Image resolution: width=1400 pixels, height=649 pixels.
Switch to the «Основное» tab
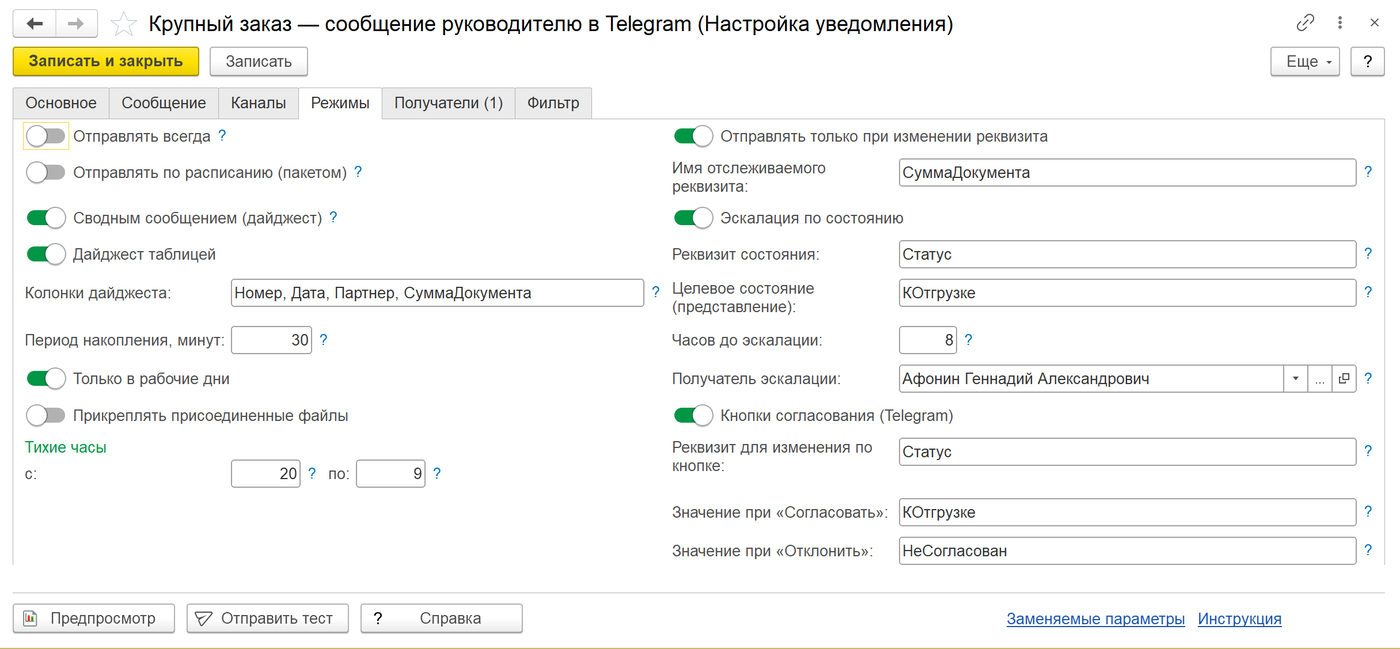click(61, 103)
